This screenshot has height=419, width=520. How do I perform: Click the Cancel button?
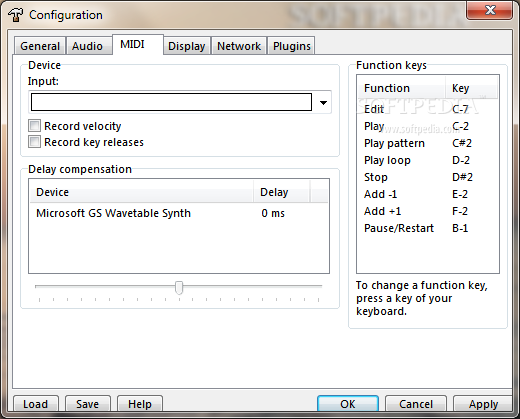pyautogui.click(x=416, y=404)
